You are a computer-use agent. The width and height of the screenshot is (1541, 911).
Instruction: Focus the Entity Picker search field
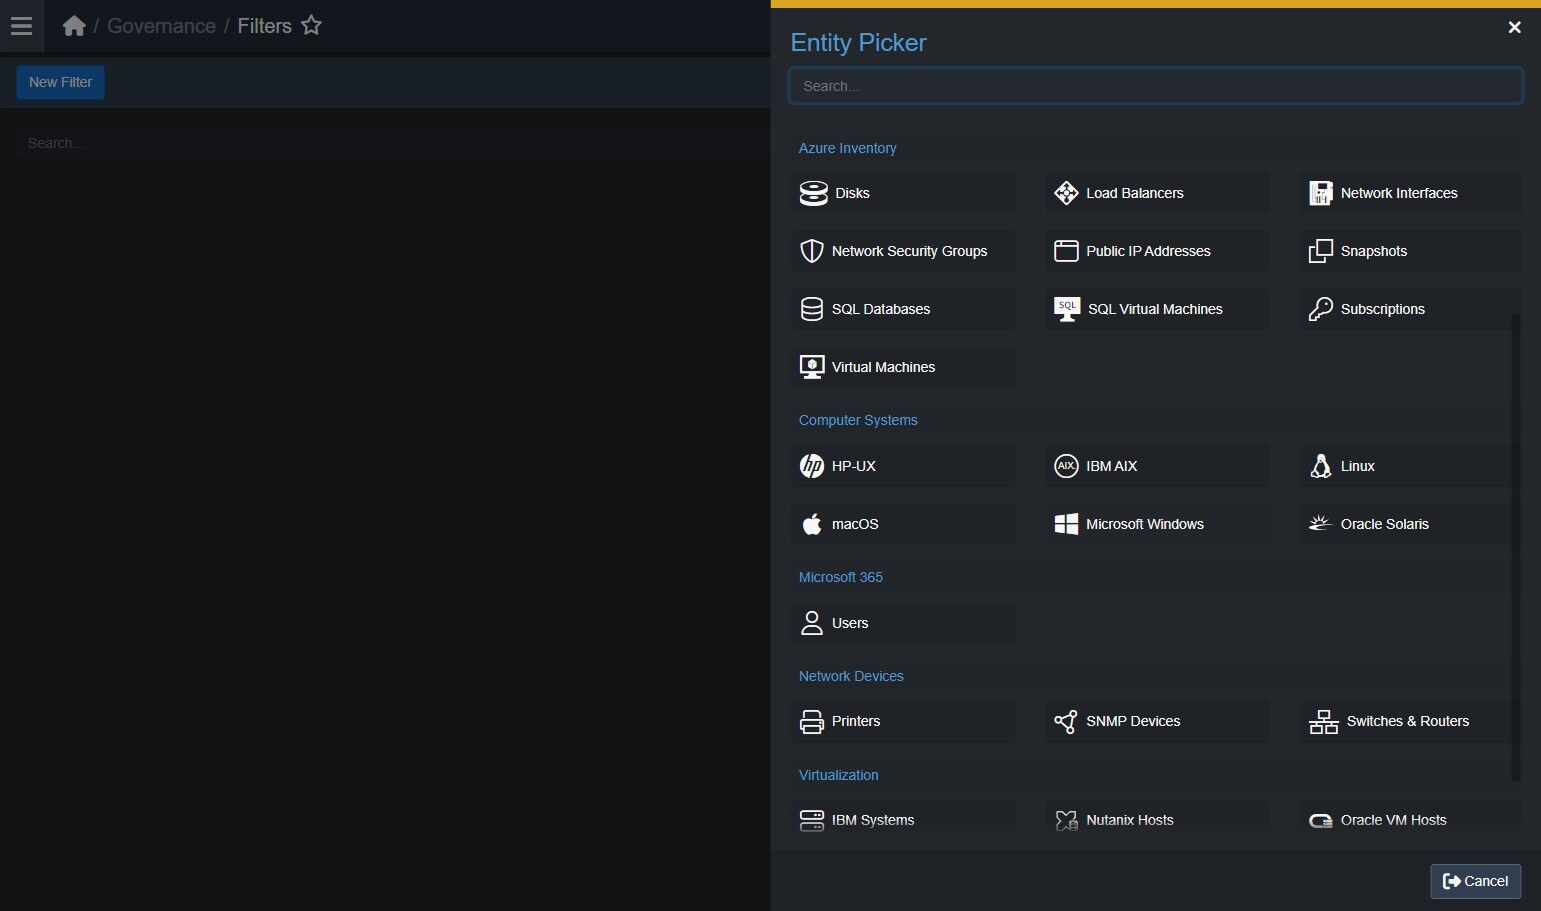tap(1155, 86)
